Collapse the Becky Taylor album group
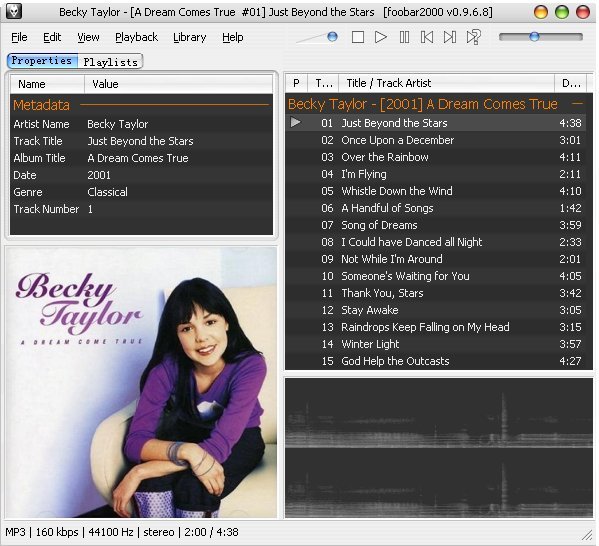Screen dimensions: 599x546 coord(578,104)
